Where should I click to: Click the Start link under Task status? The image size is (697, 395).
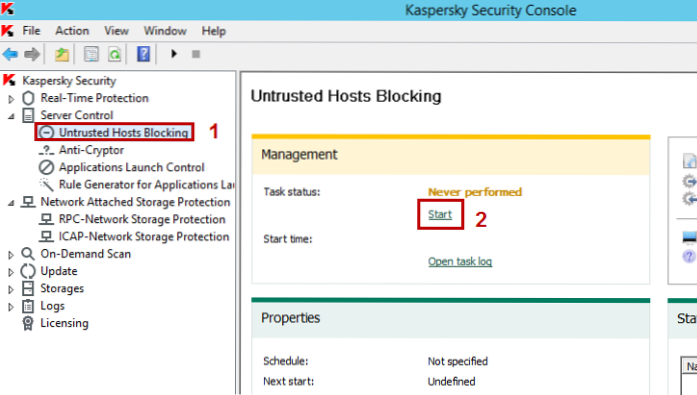(x=440, y=215)
